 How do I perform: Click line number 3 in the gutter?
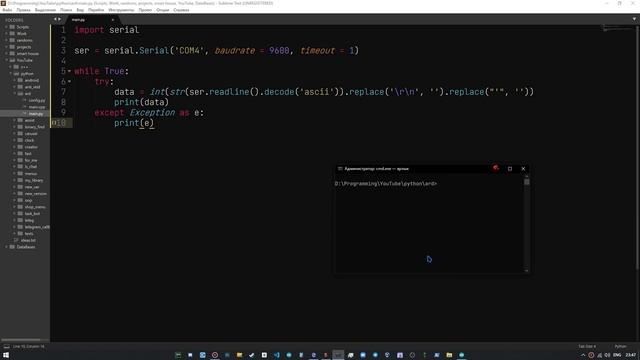63,51
